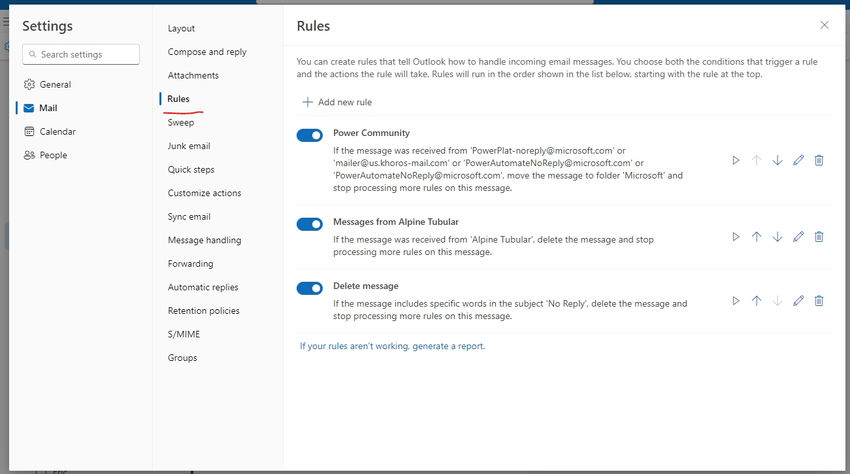This screenshot has height=474, width=850.
Task: Click the plus icon to add rule
Action: (307, 102)
